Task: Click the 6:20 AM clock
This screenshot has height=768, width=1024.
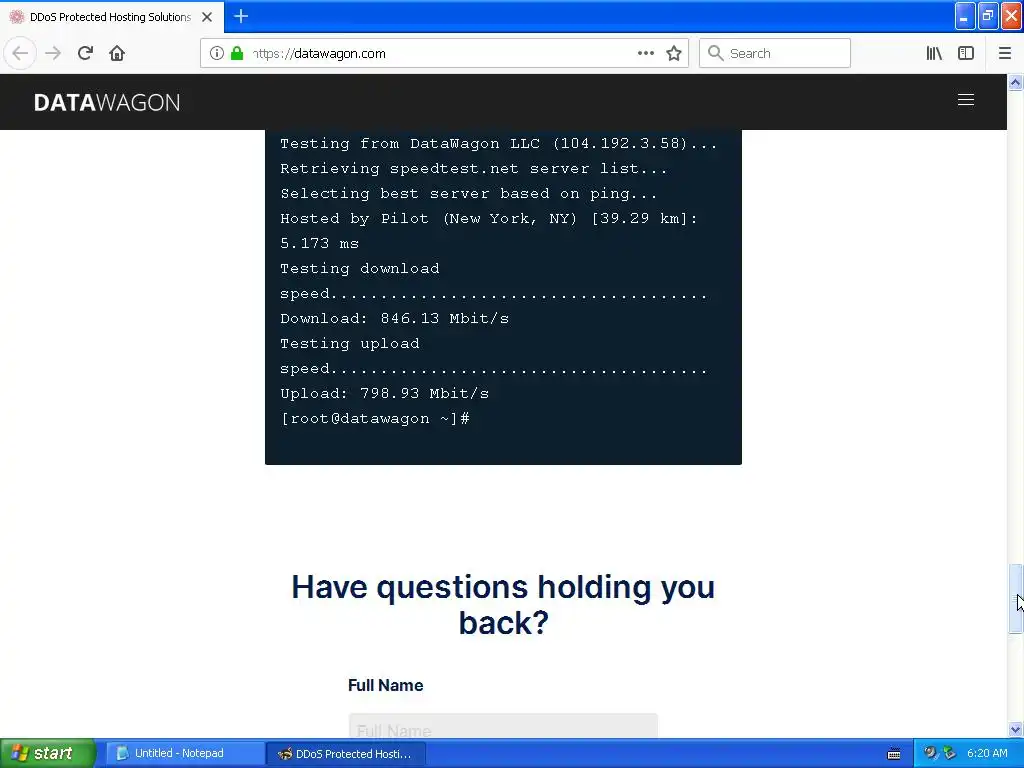Action: coord(987,753)
